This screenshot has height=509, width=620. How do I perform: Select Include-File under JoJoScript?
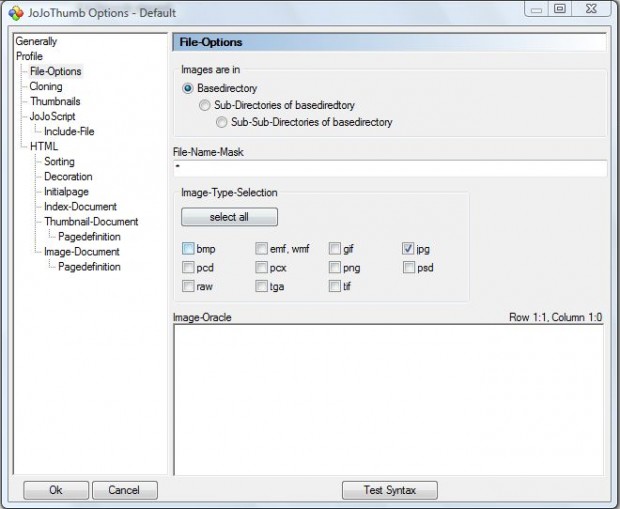(69, 131)
